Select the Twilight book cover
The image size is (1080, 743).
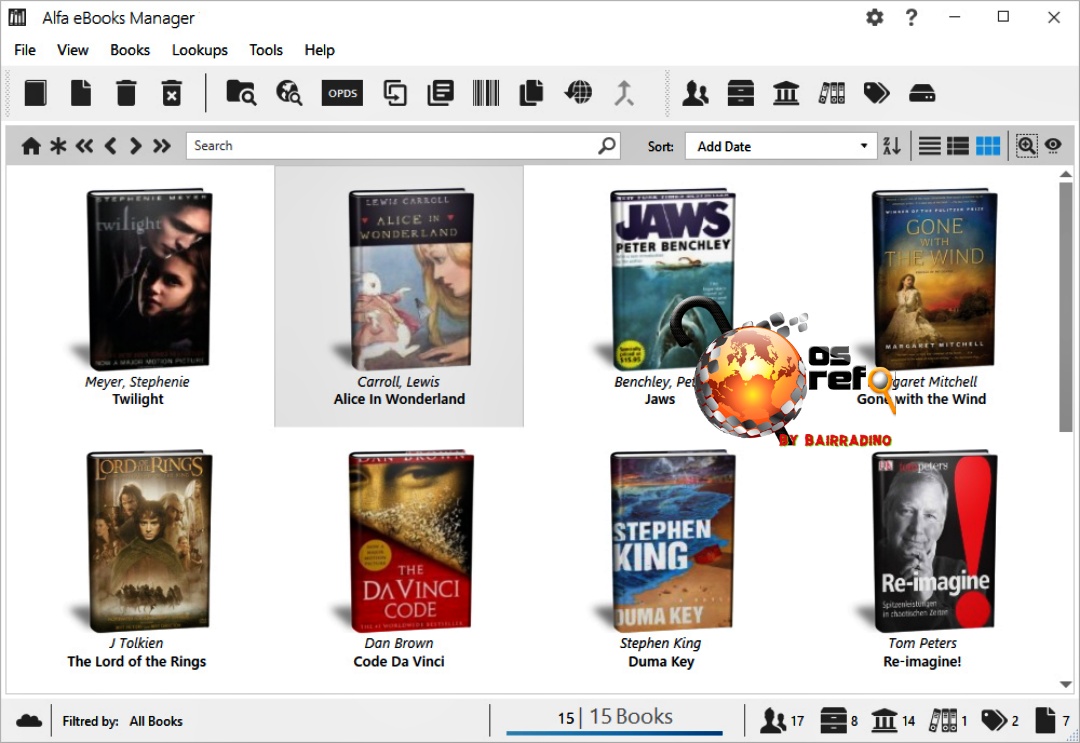pyautogui.click(x=147, y=279)
